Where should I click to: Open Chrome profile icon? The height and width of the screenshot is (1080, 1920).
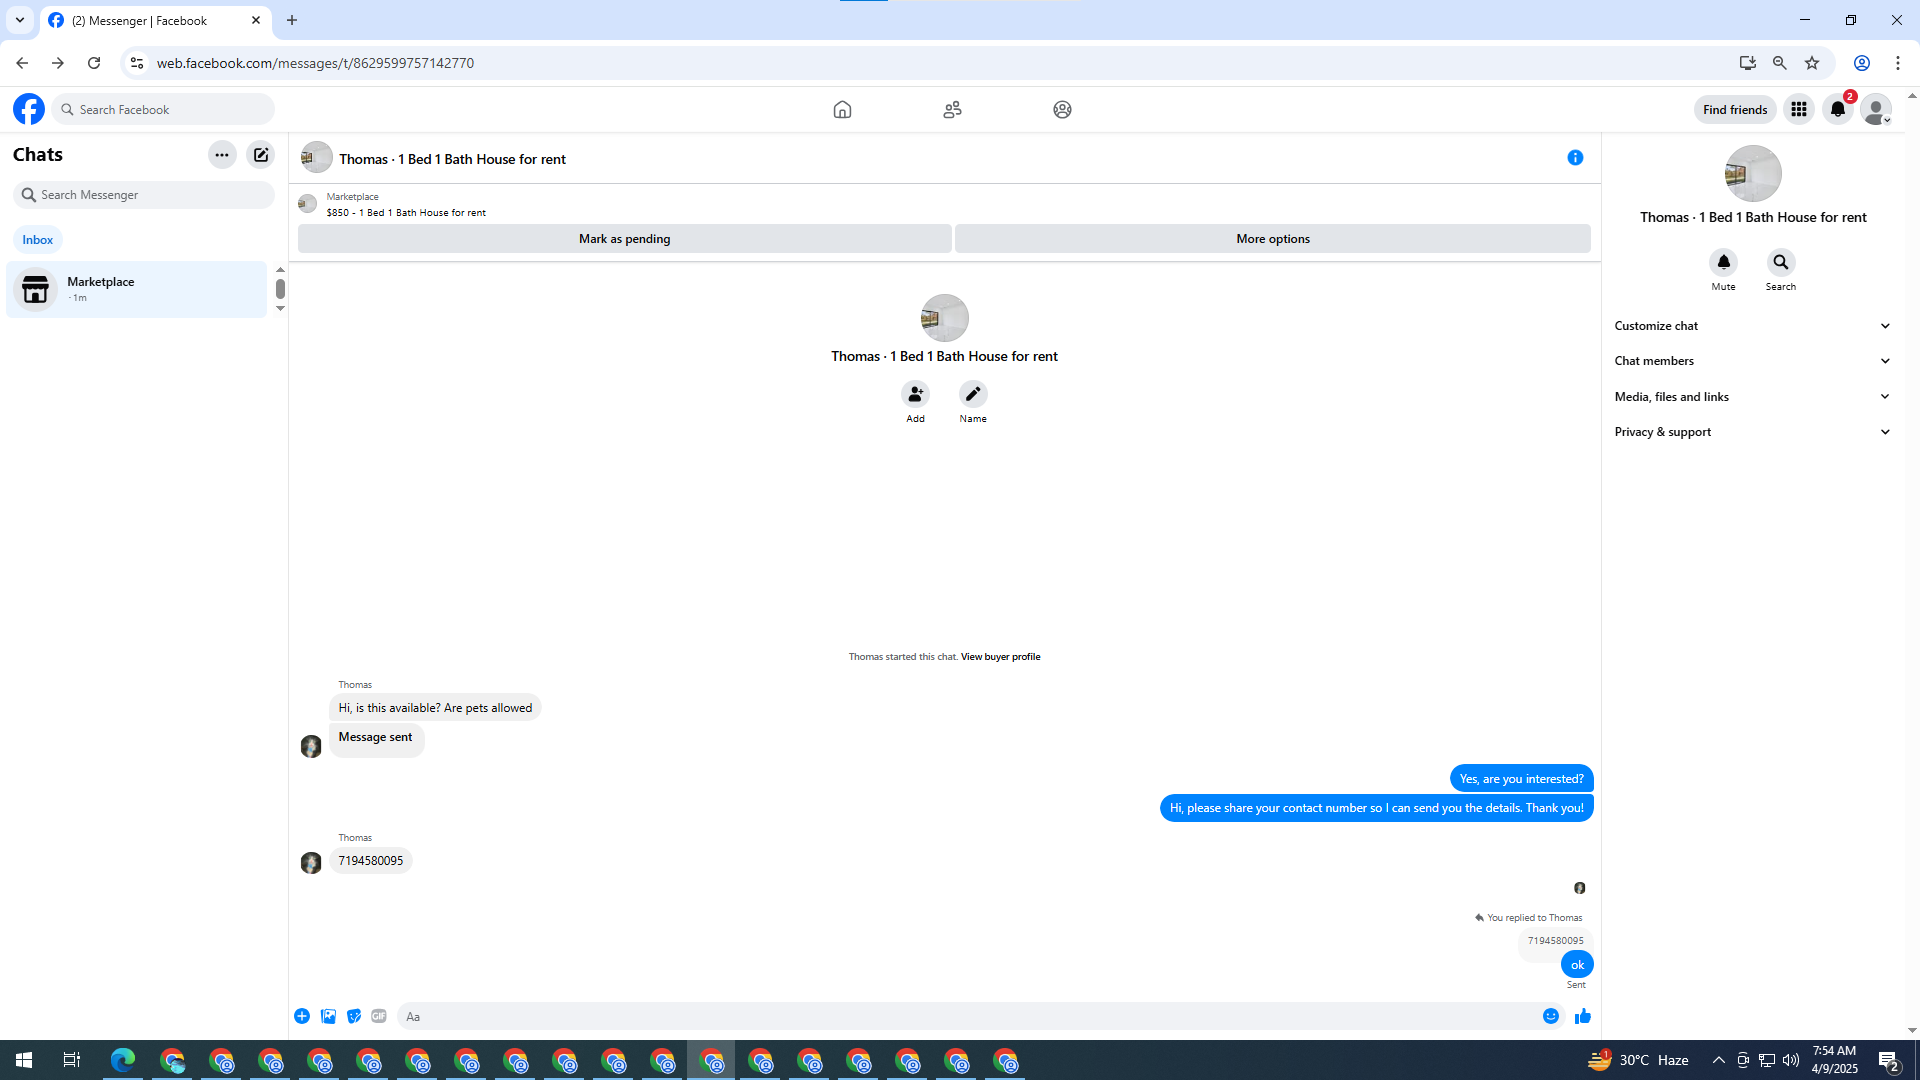1862,63
